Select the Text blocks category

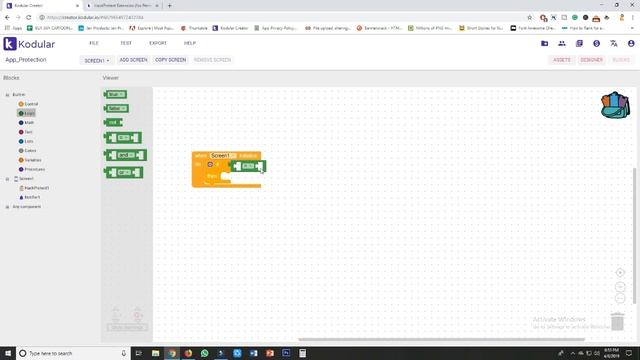click(x=25, y=132)
